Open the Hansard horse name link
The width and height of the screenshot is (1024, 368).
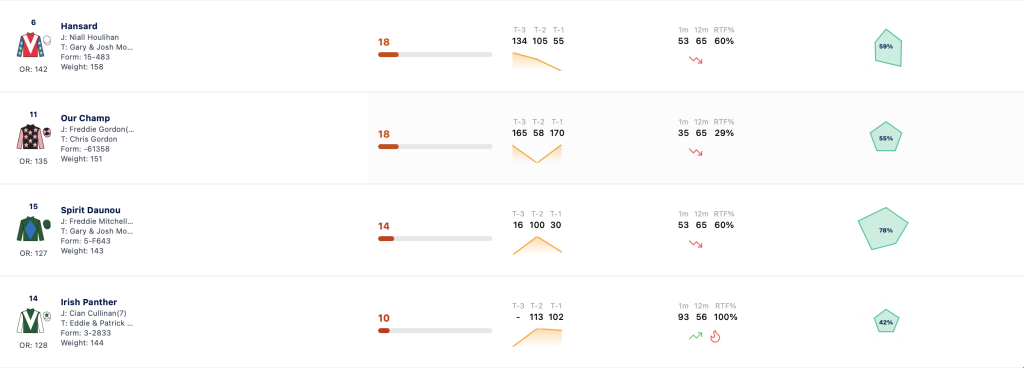point(79,26)
